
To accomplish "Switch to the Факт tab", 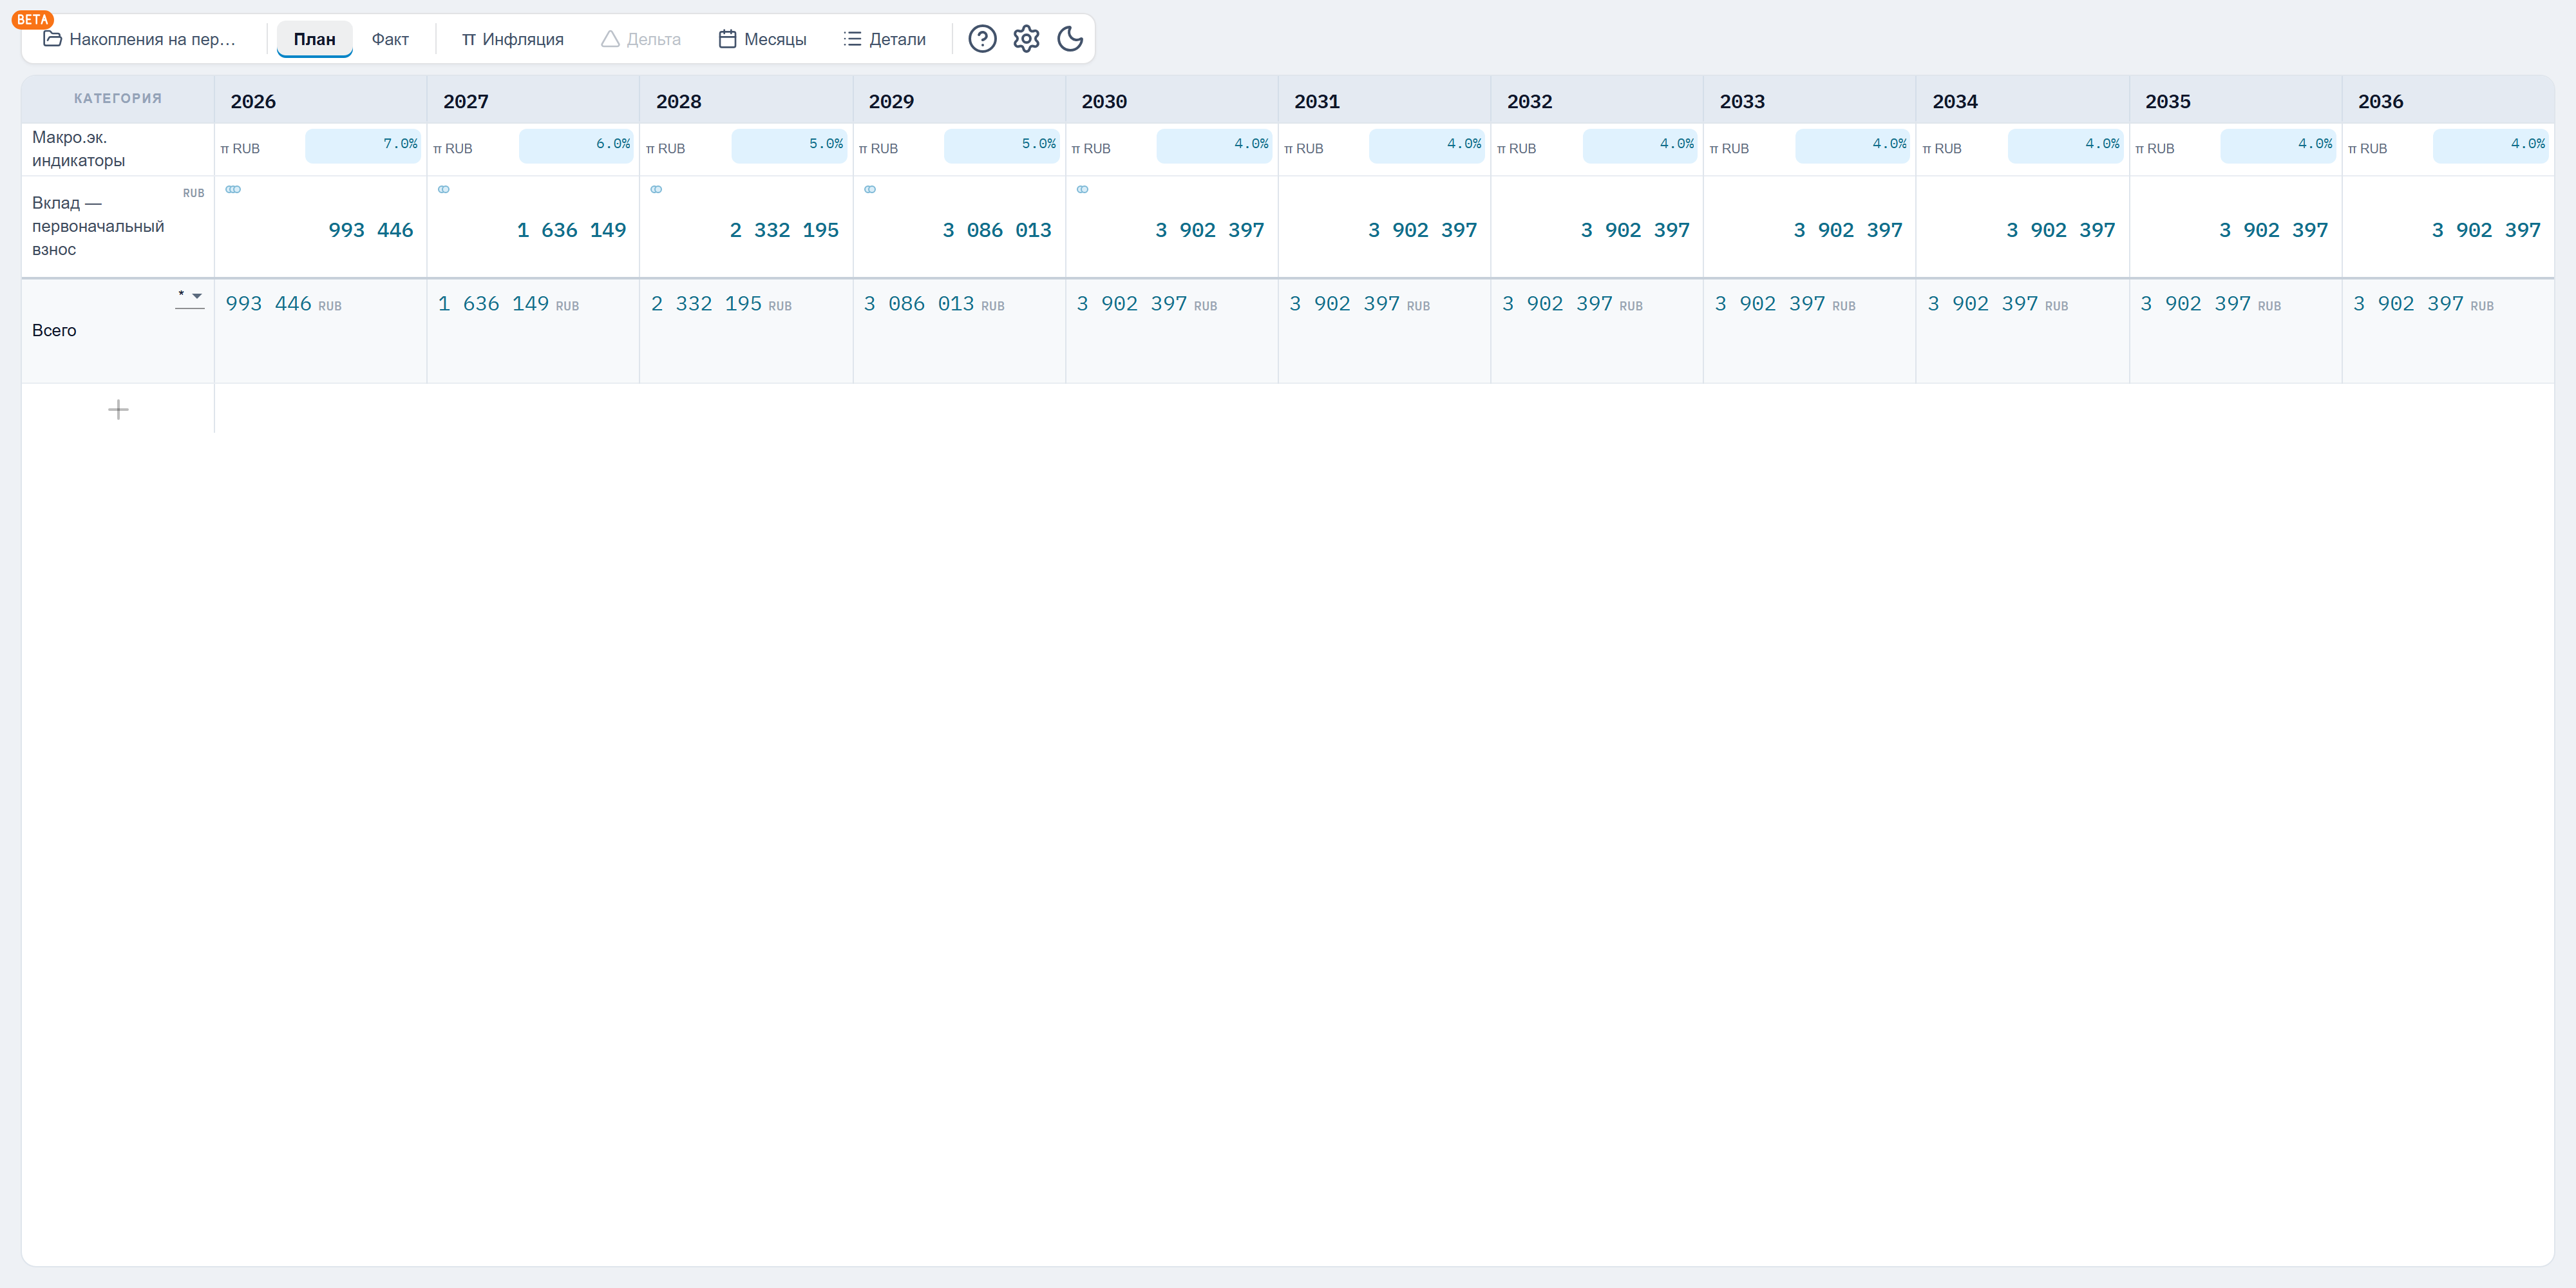I will (390, 39).
